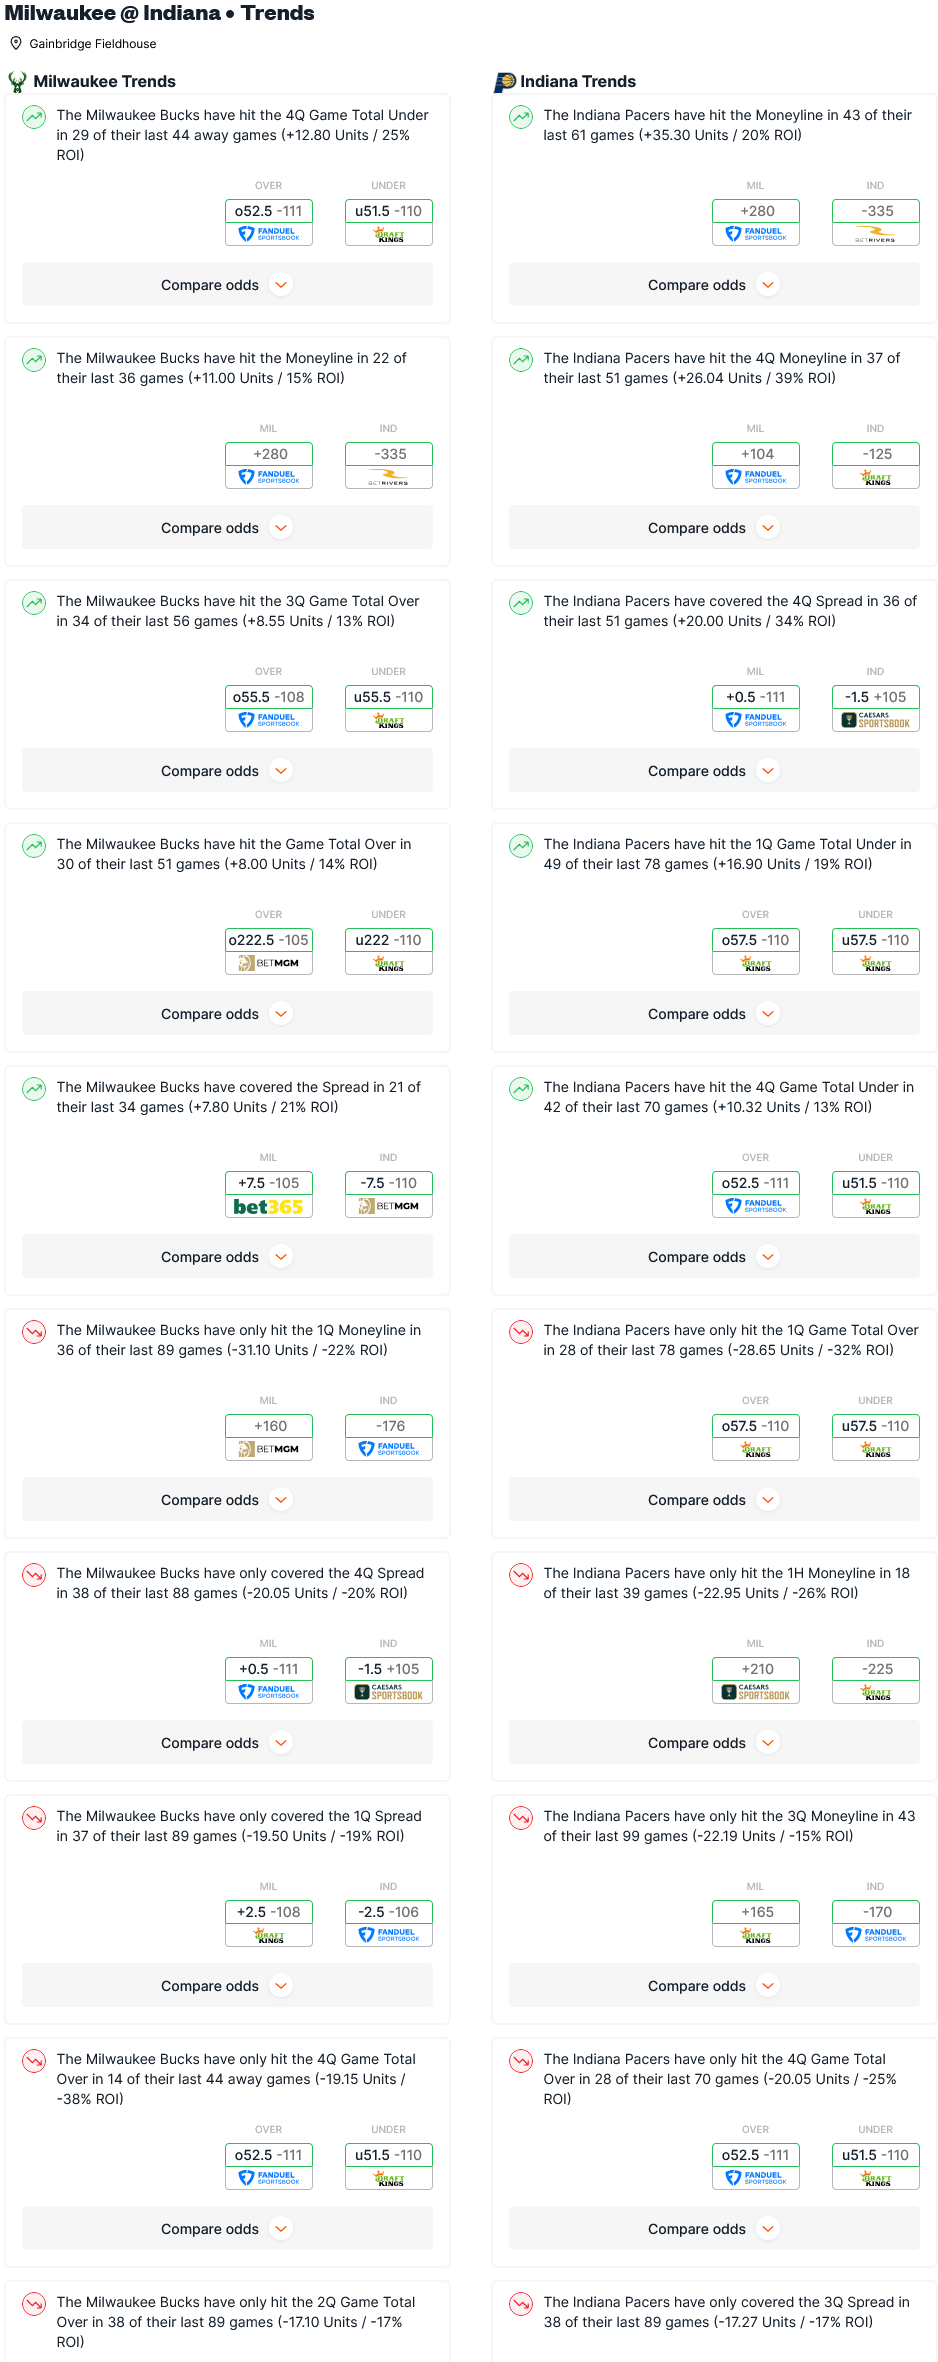Select the +104 Milwaukee 4Q moneyline odds
This screenshot has height=2362, width=938.
coord(755,454)
